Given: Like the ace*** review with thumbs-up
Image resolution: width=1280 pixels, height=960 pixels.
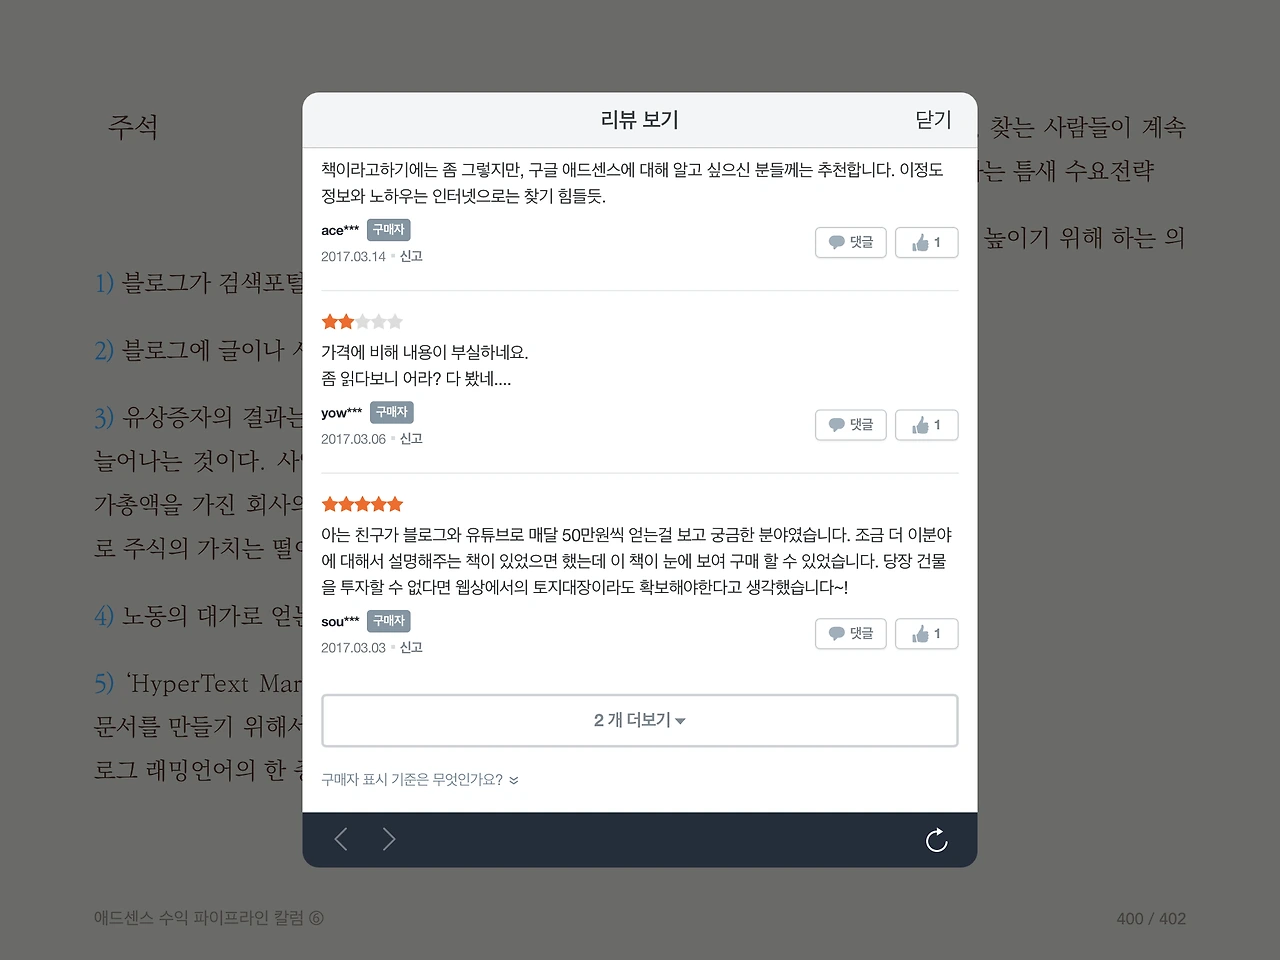Looking at the screenshot, I should (927, 243).
